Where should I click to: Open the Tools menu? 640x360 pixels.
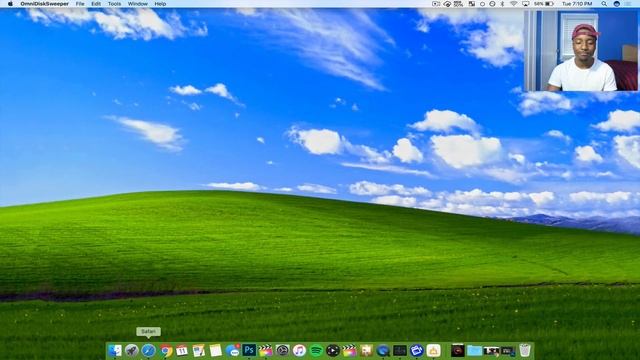114,4
